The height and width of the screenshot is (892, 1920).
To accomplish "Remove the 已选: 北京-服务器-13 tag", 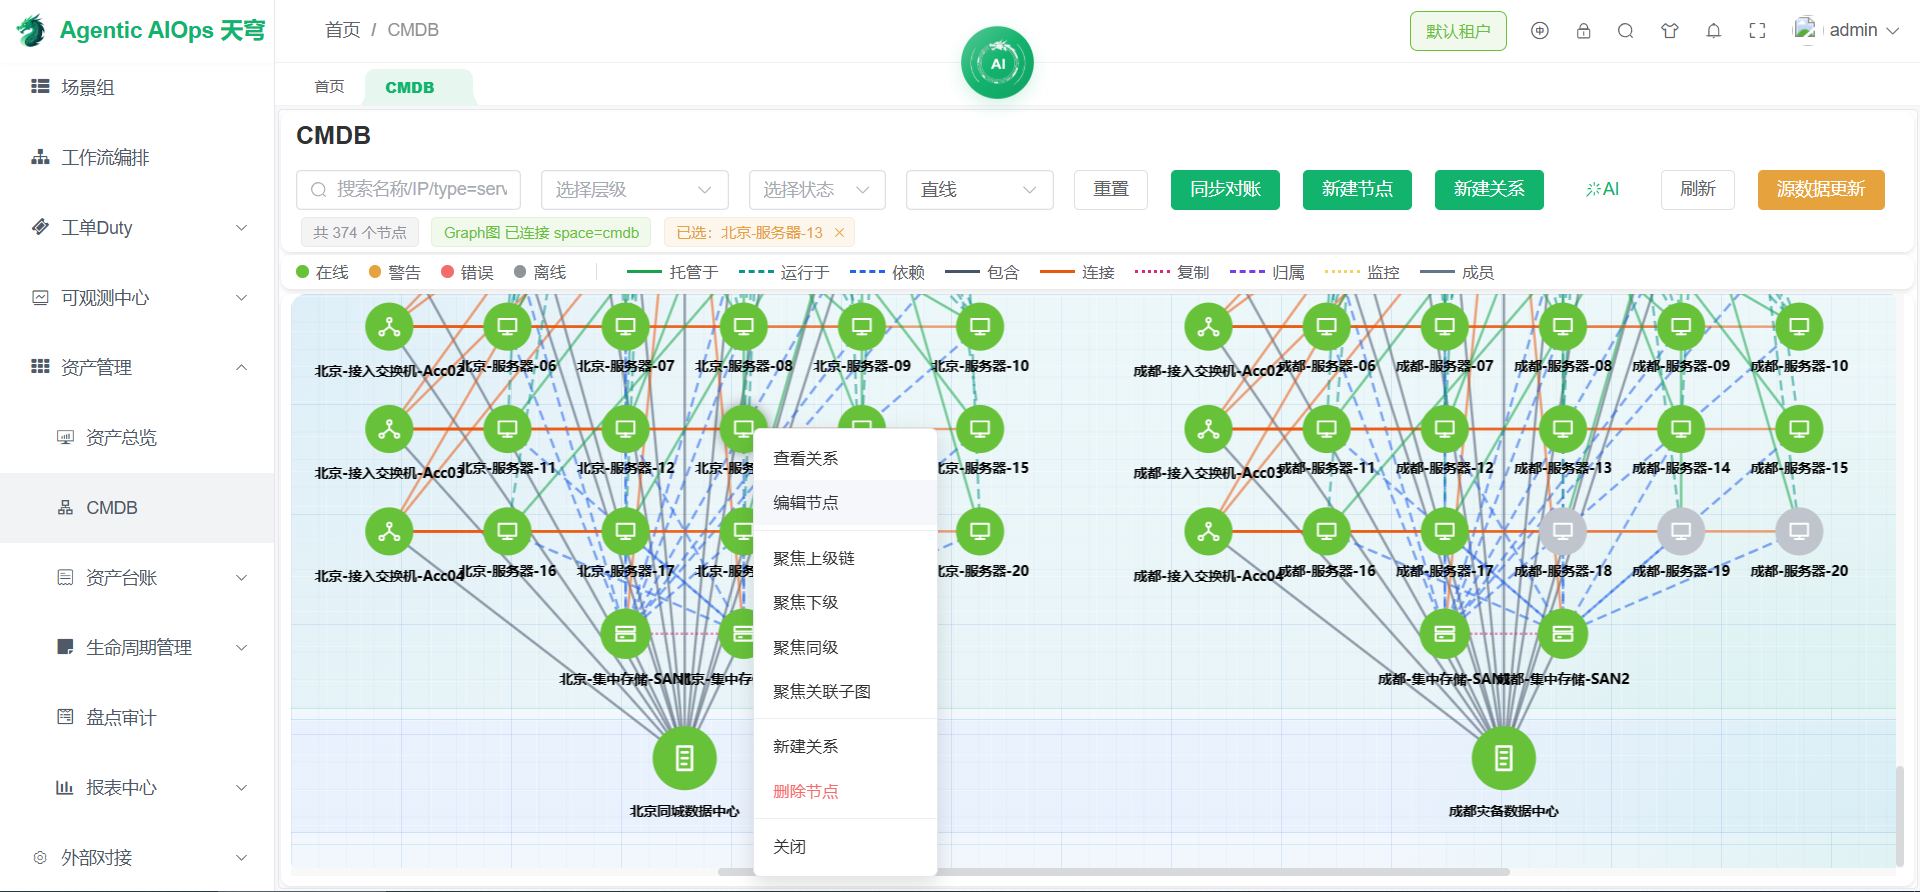I will (x=839, y=232).
